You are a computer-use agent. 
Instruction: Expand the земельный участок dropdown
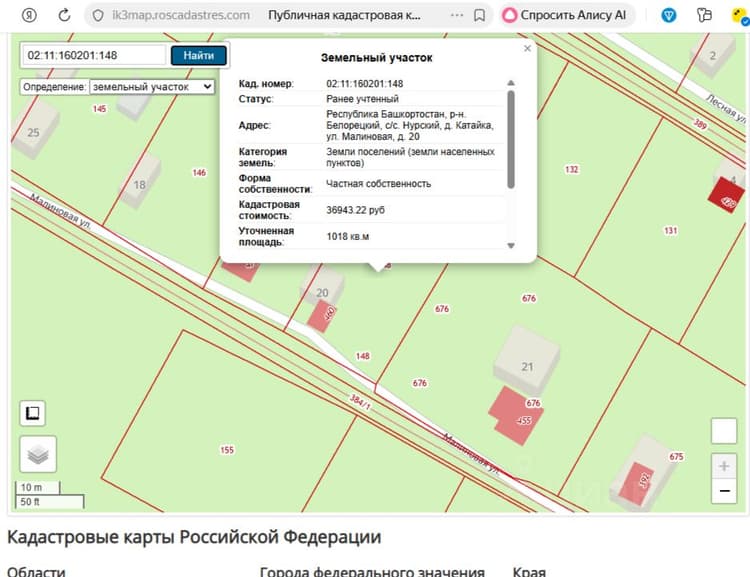click(x=152, y=87)
